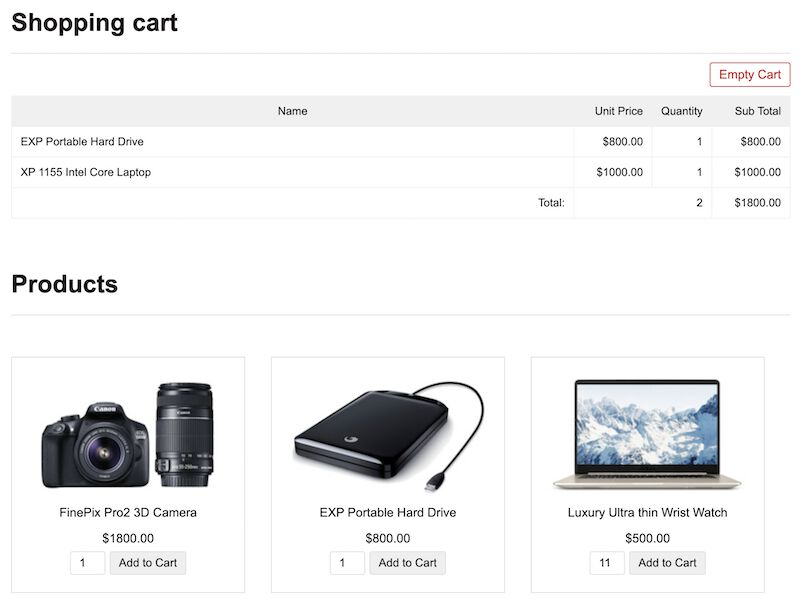This screenshot has height=605, width=800.
Task: Click the Name column header
Action: (x=293, y=111)
